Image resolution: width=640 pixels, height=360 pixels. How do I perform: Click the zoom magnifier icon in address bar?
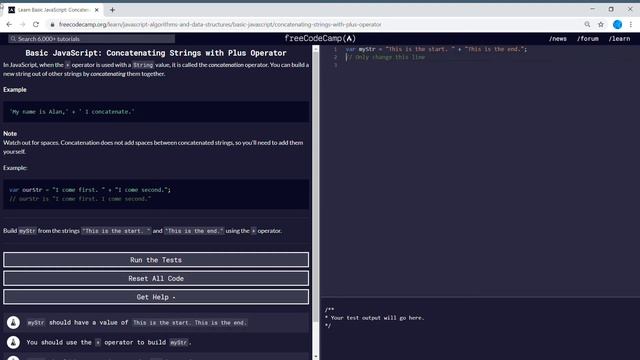tap(587, 24)
